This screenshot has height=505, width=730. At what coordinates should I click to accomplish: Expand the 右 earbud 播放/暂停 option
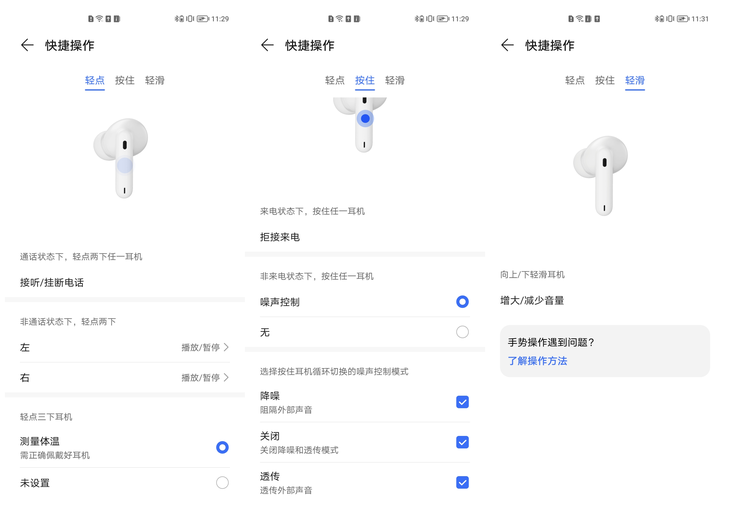point(205,378)
